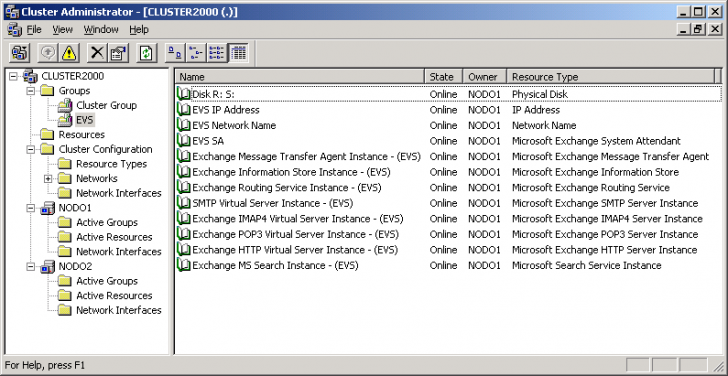The image size is (728, 376).
Task: Click the EVS group icon in tree
Action: pos(65,120)
